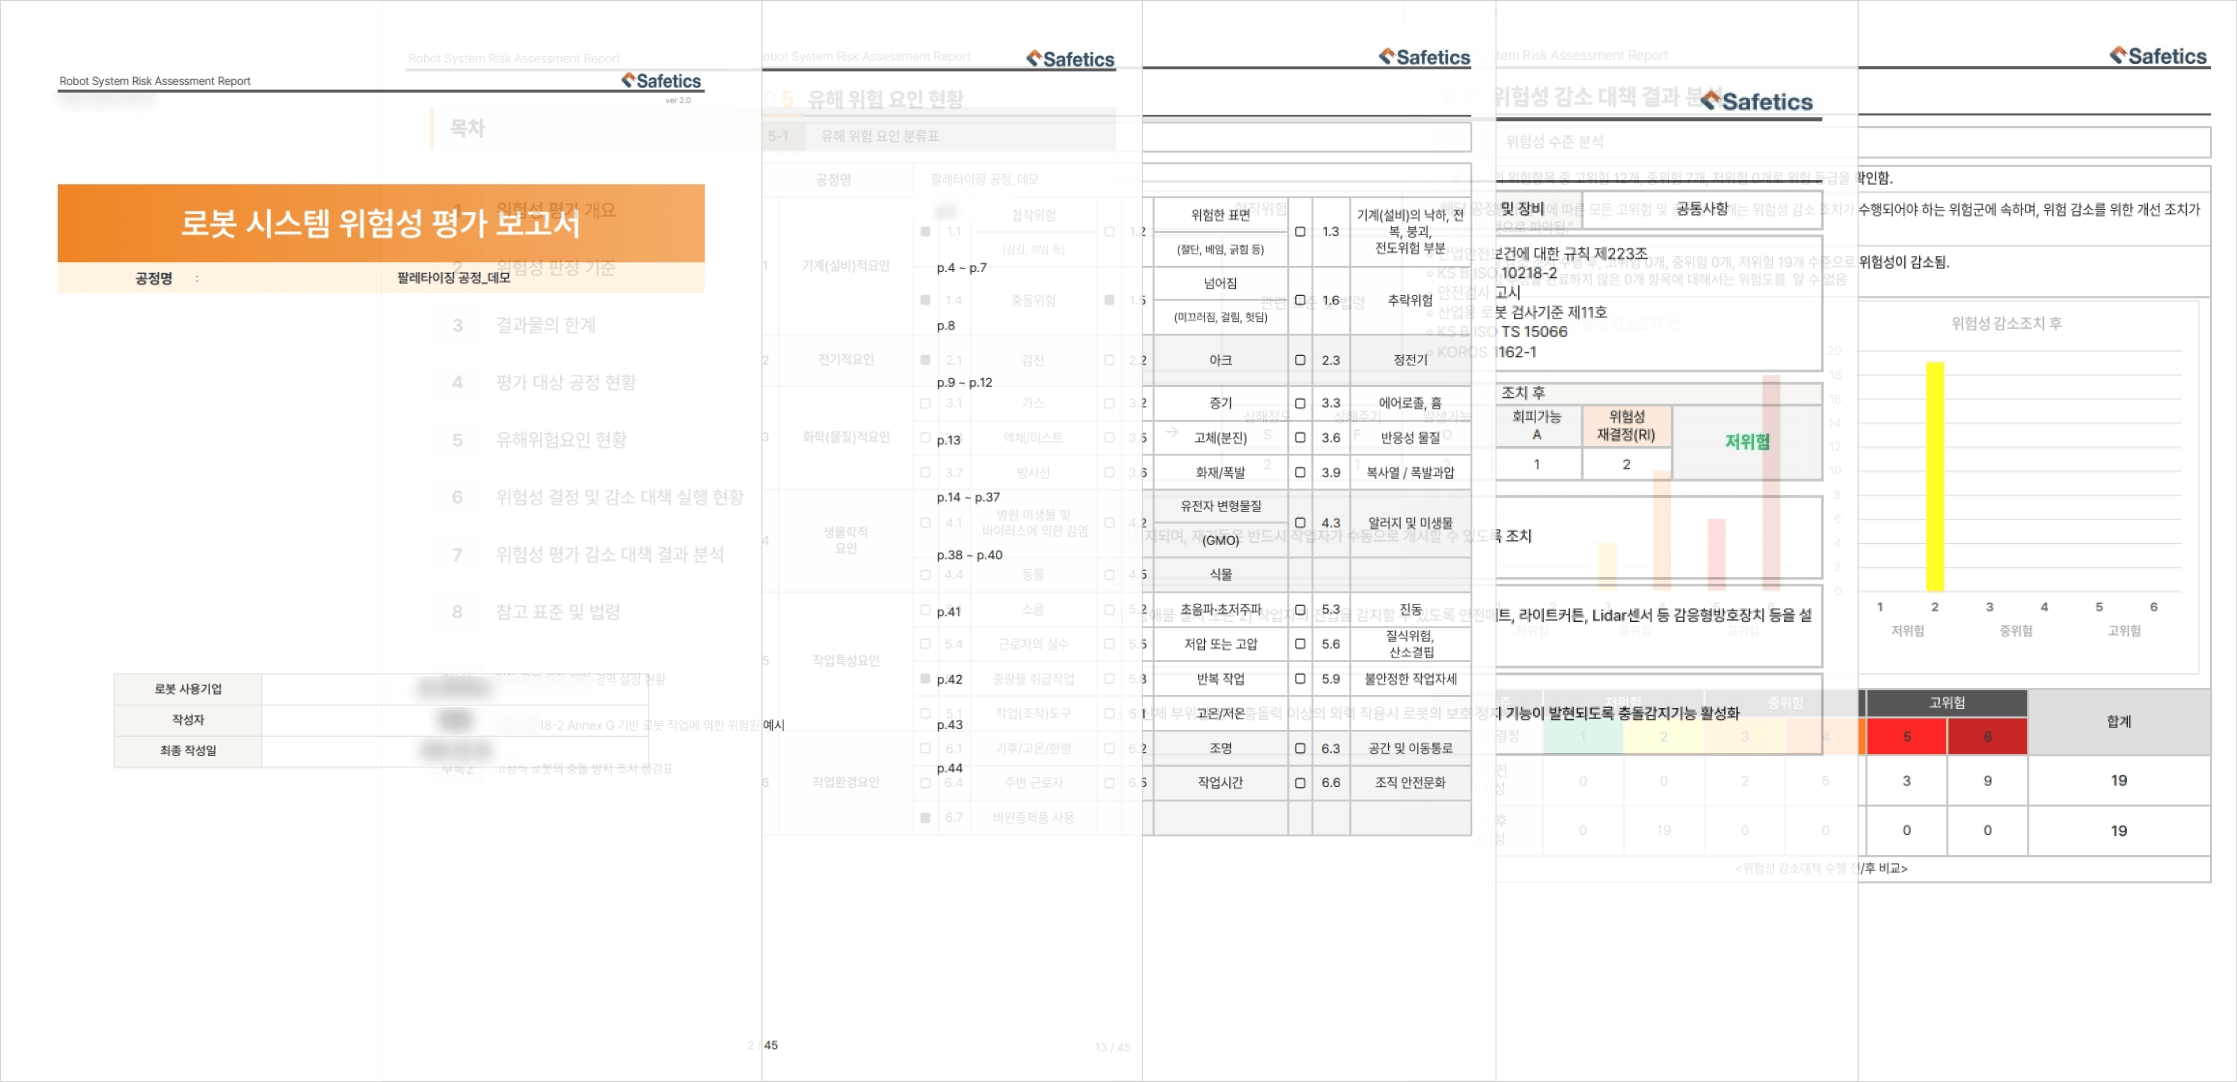Select the 로봇 사용기업 row label
The width and height of the screenshot is (2237, 1082).
point(188,689)
